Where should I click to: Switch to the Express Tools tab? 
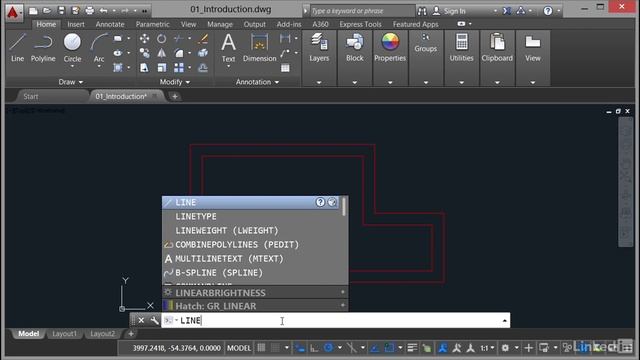[360, 24]
